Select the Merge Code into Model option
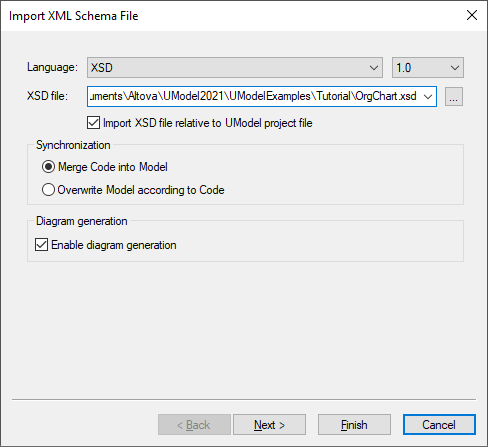 tap(48, 167)
